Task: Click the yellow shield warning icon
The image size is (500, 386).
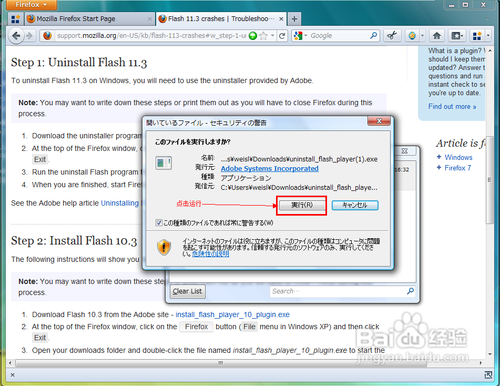Action: pyautogui.click(x=164, y=247)
